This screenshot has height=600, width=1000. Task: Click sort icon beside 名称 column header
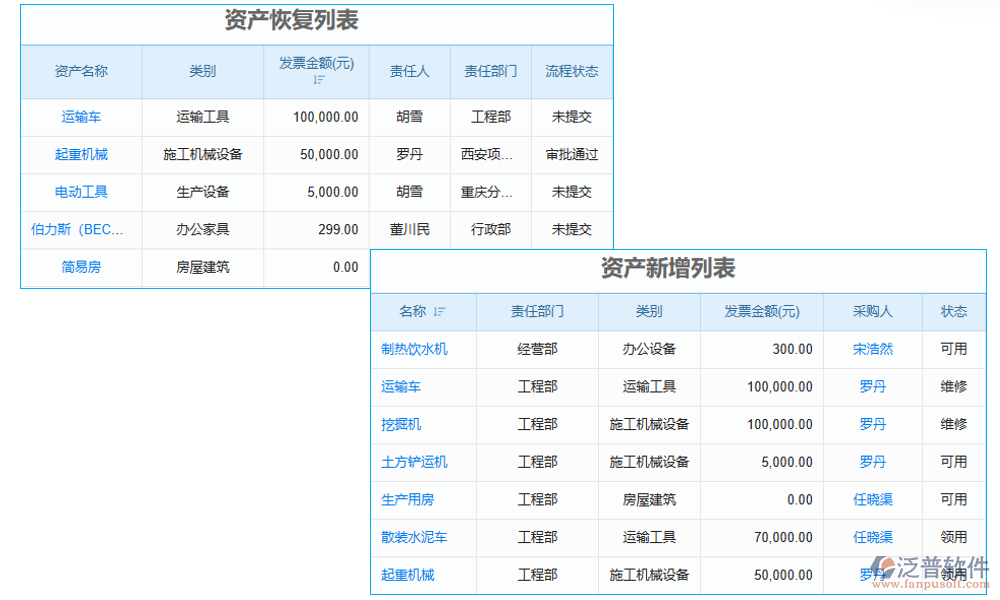click(x=439, y=312)
